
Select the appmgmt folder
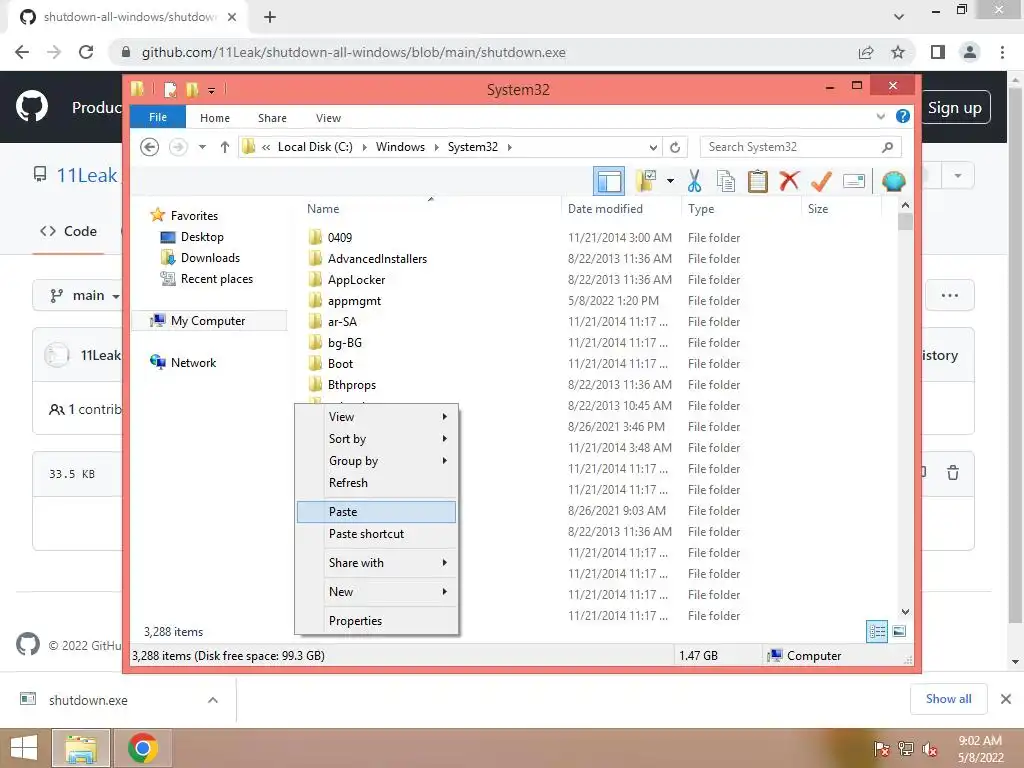pos(354,300)
